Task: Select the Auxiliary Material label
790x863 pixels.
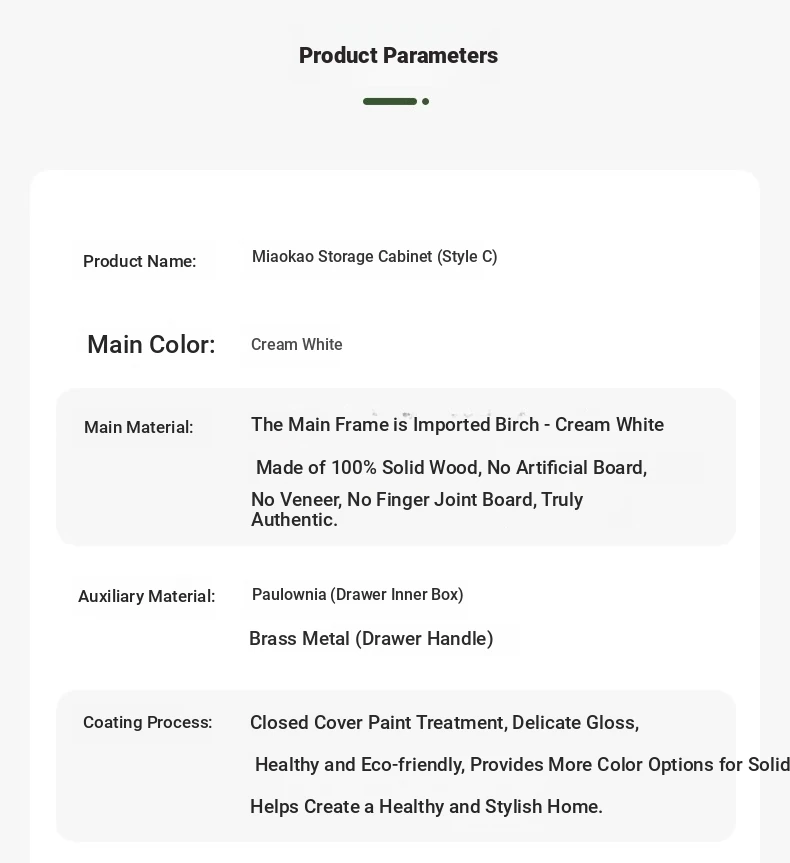Action: [146, 596]
